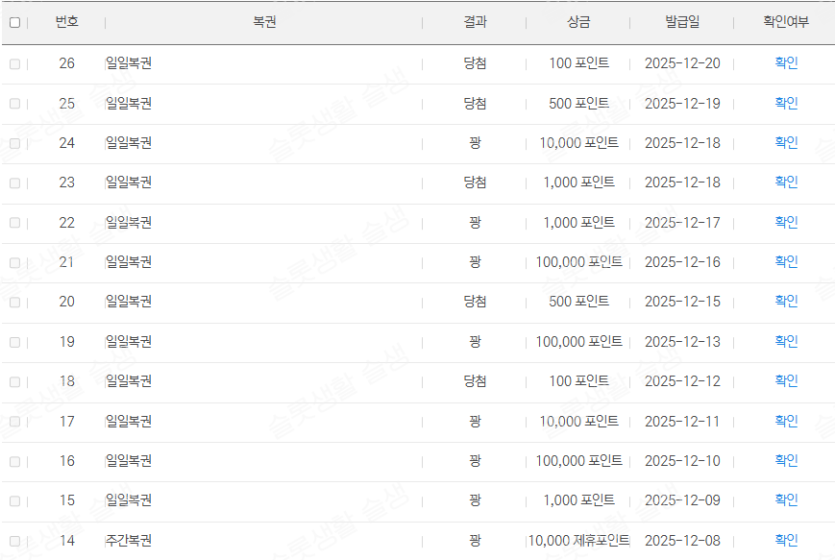Click the 확인 link for row 20
The width and height of the screenshot is (835, 560).
tap(786, 301)
